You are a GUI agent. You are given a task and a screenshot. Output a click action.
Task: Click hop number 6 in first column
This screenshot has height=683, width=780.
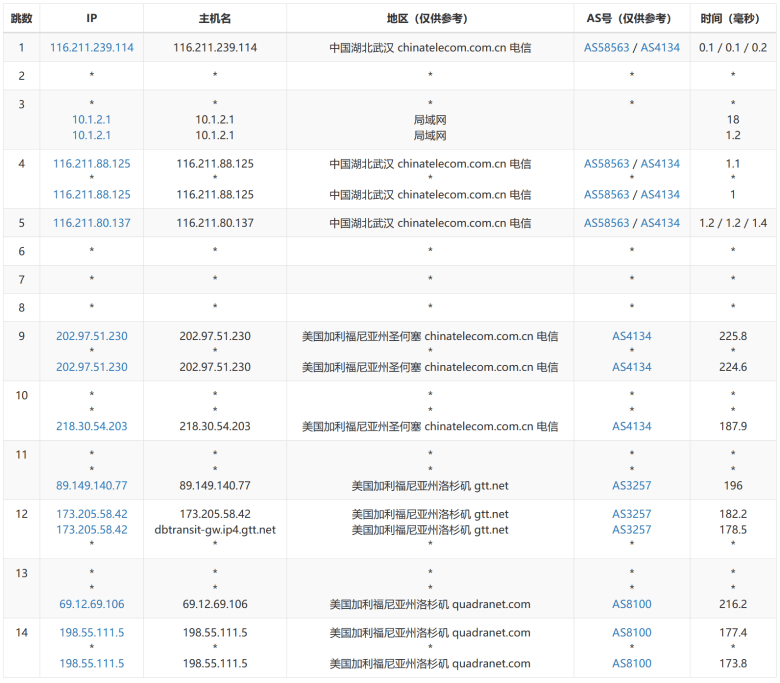(21, 251)
